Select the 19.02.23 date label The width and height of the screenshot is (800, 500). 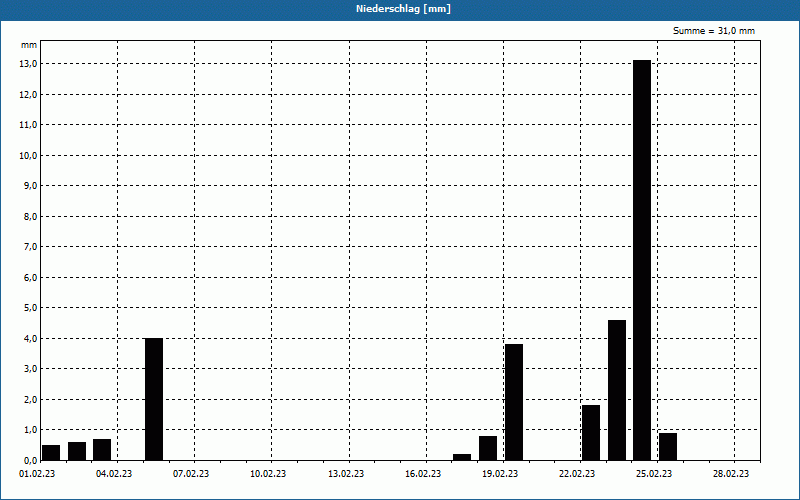click(500, 474)
